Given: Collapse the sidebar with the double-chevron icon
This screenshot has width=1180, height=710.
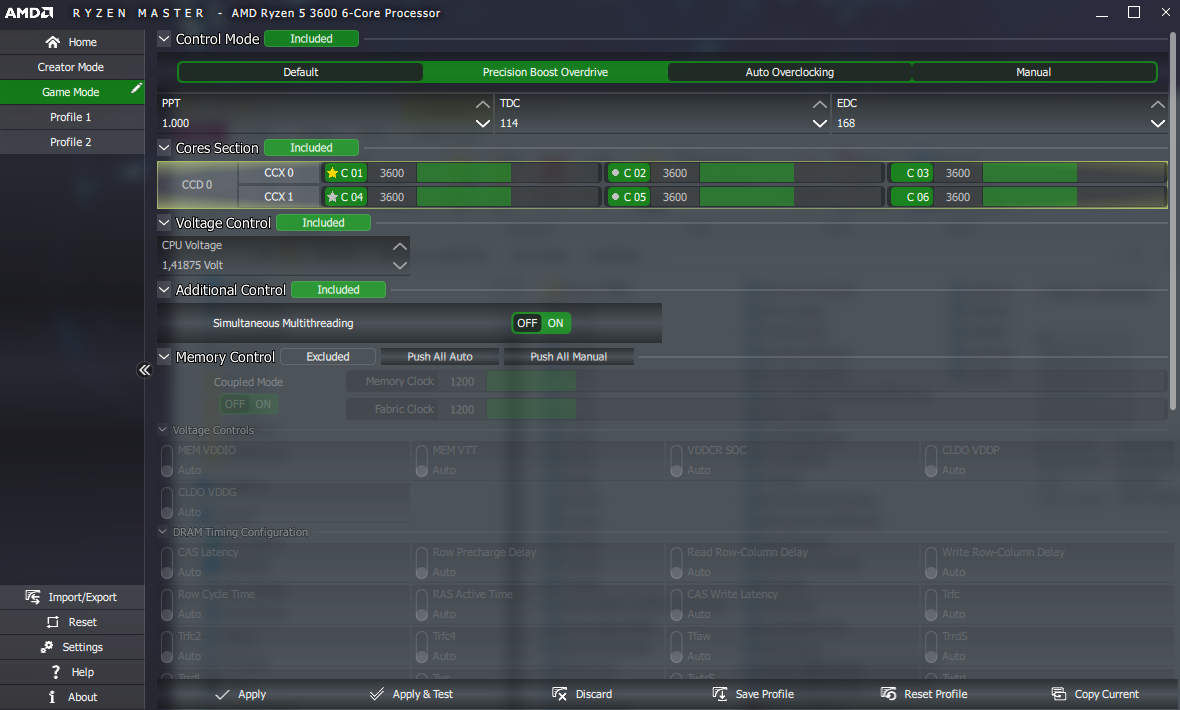Looking at the screenshot, I should 144,370.
